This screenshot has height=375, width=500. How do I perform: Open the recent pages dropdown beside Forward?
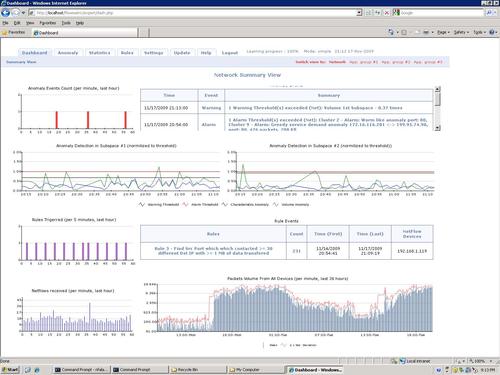(23, 13)
